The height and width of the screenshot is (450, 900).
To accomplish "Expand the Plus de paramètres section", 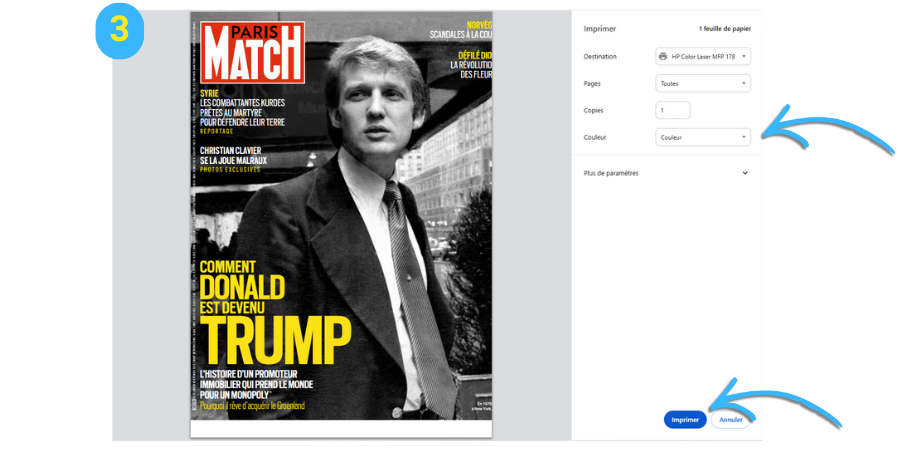I will click(x=666, y=173).
